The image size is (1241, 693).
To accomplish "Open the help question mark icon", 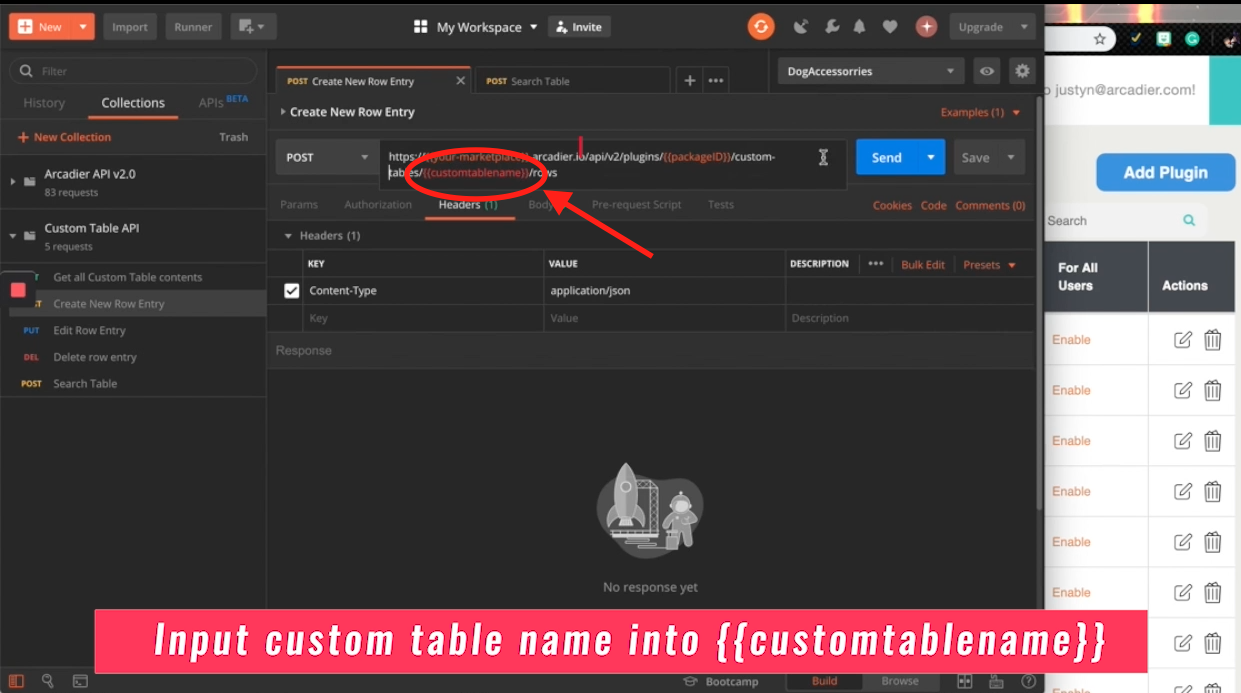I will coord(1026,681).
